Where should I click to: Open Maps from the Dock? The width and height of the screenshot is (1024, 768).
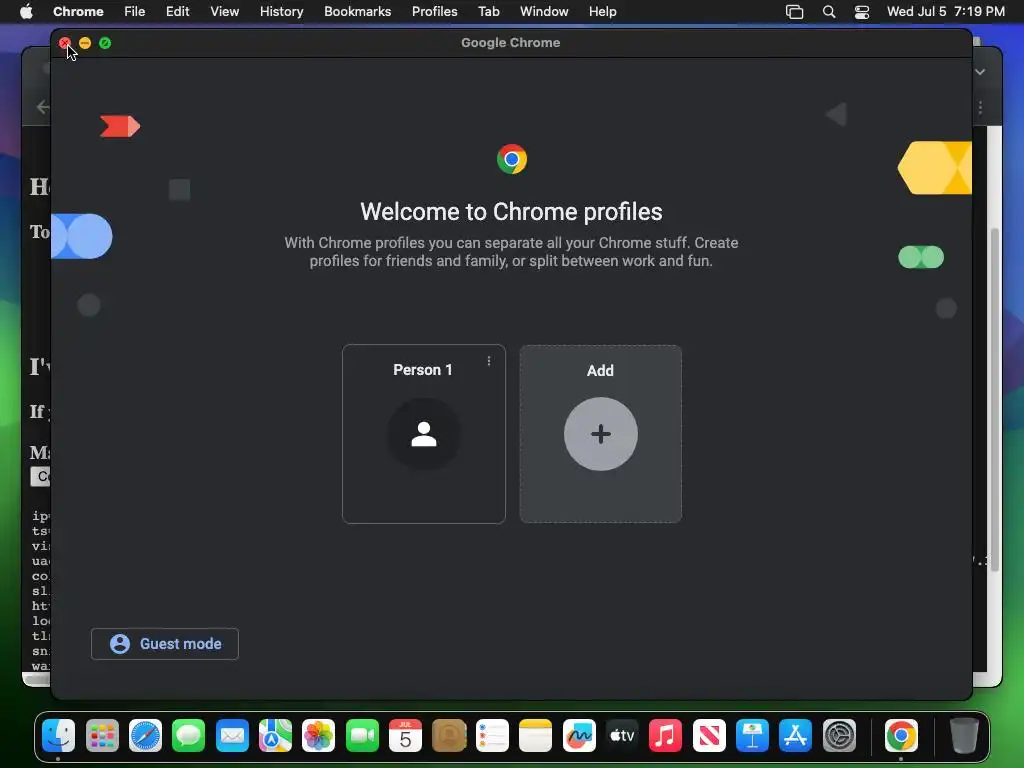(x=275, y=736)
